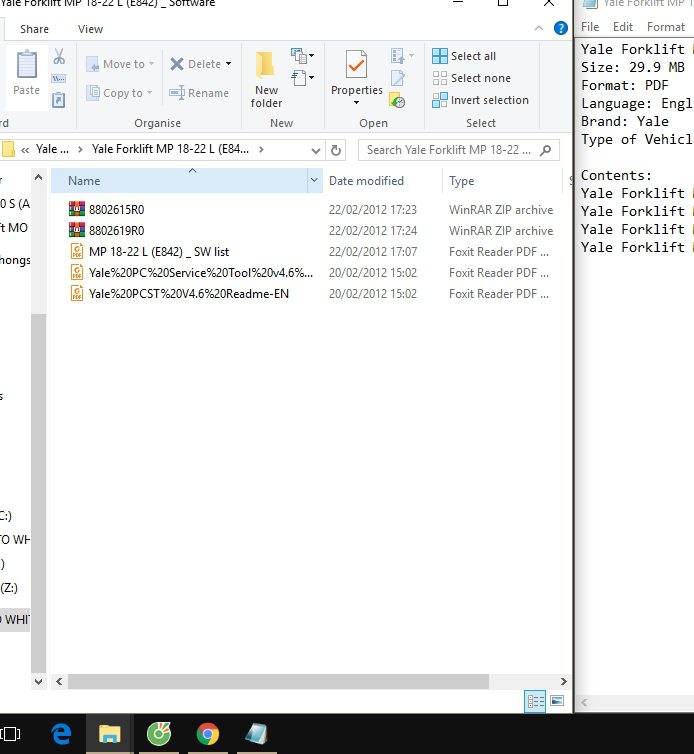Switch to Details view layout
Screen dimensions: 694x754
point(535,702)
